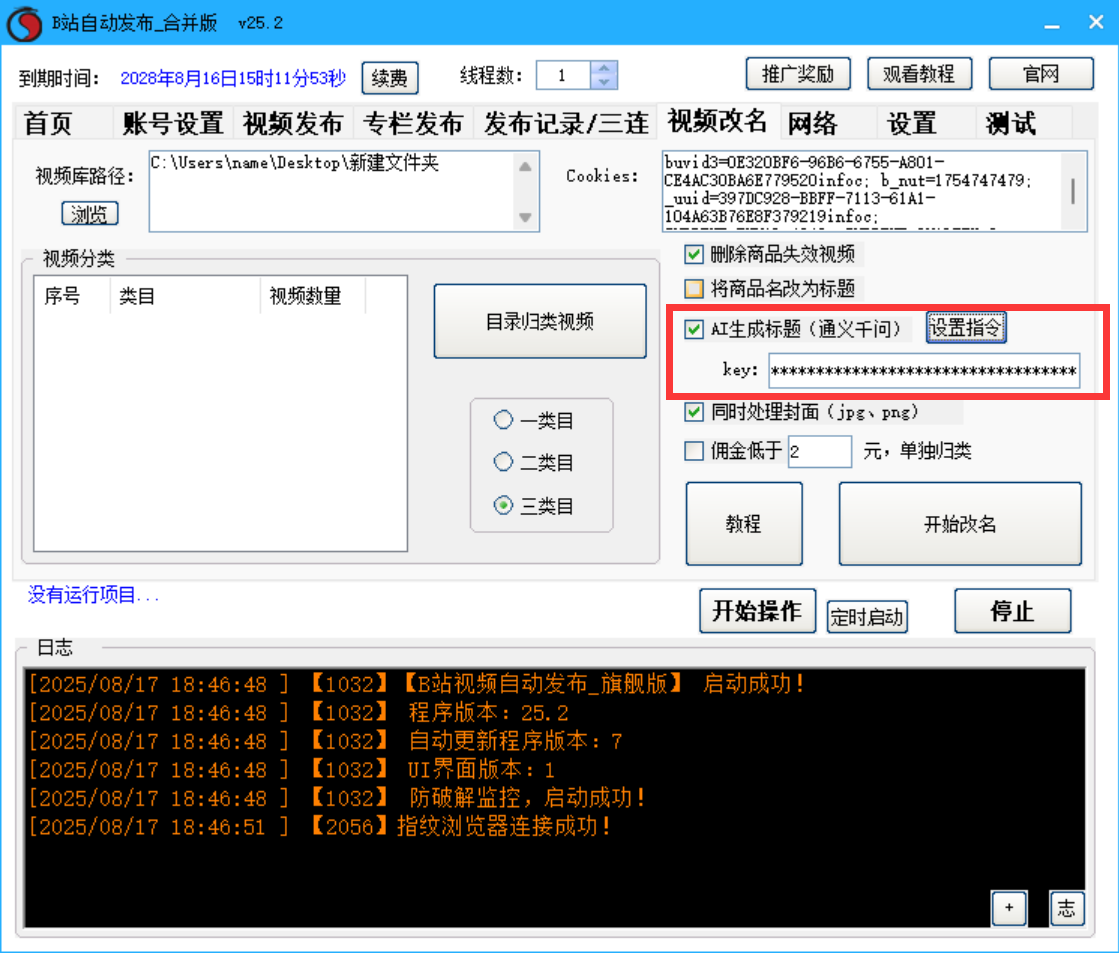Click 观看教程 button
1119x953 pixels.
(x=919, y=74)
